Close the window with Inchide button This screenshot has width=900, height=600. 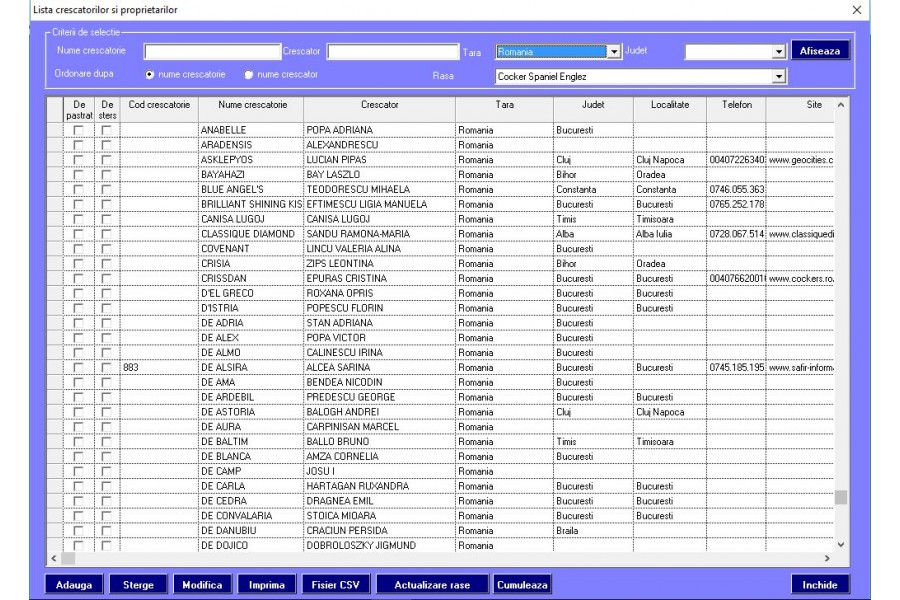[x=820, y=584]
